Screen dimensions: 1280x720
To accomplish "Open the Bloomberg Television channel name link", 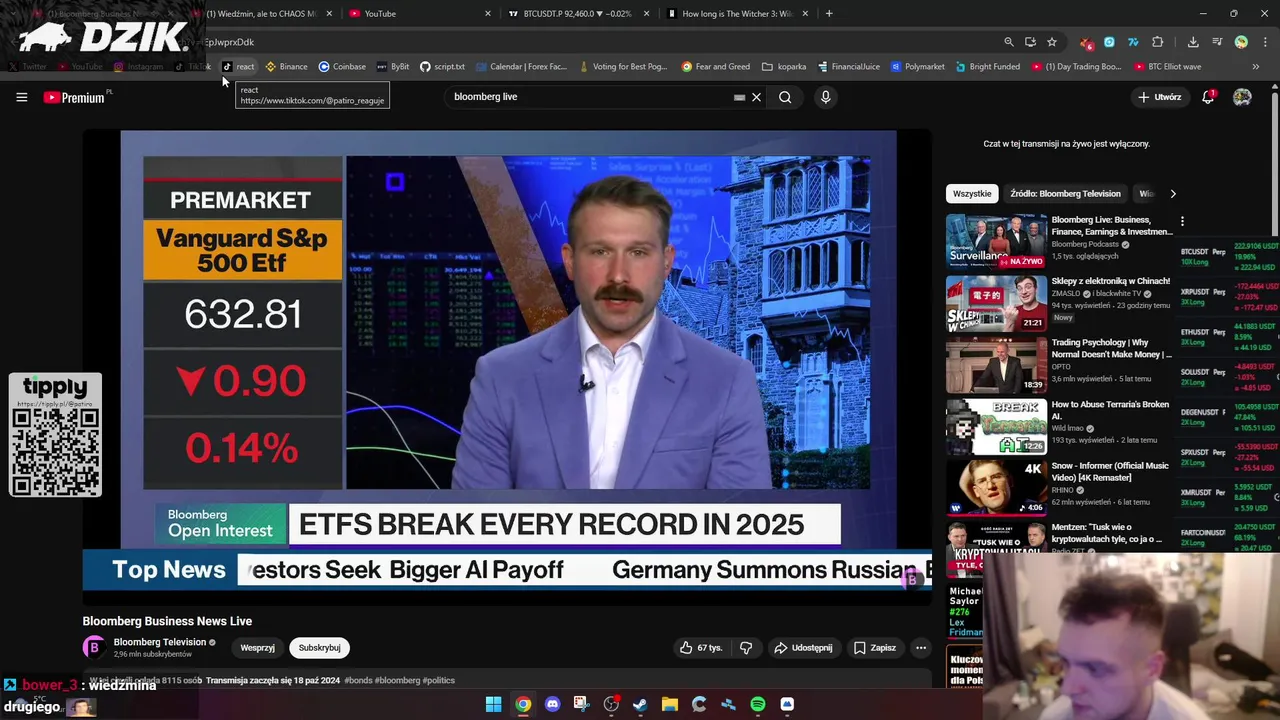I will pos(160,642).
